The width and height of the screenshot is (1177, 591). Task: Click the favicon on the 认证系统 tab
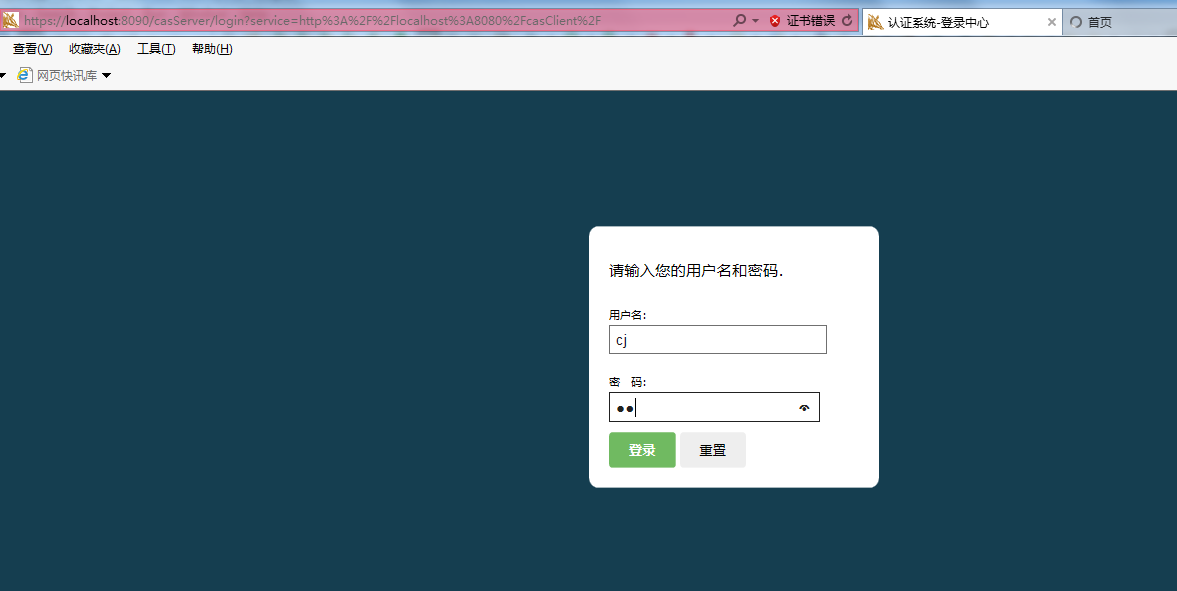[x=875, y=23]
